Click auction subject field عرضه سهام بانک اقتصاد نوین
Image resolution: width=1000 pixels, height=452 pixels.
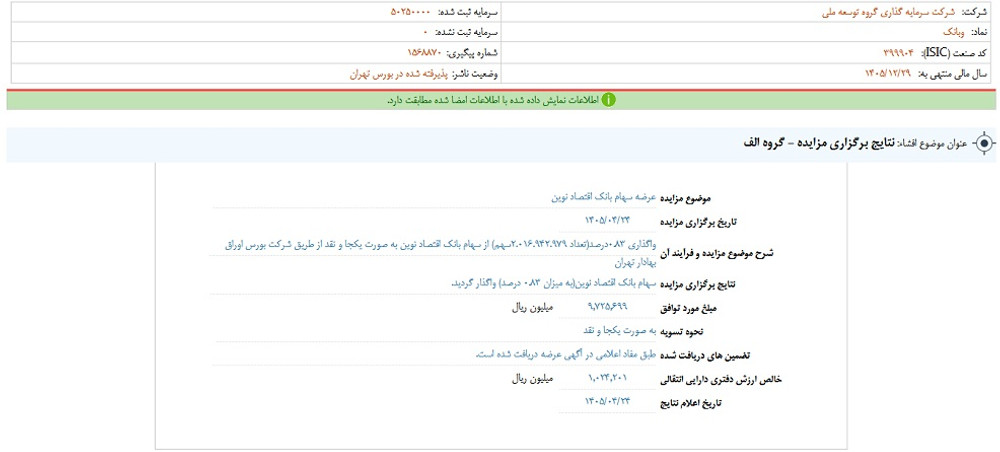point(603,198)
